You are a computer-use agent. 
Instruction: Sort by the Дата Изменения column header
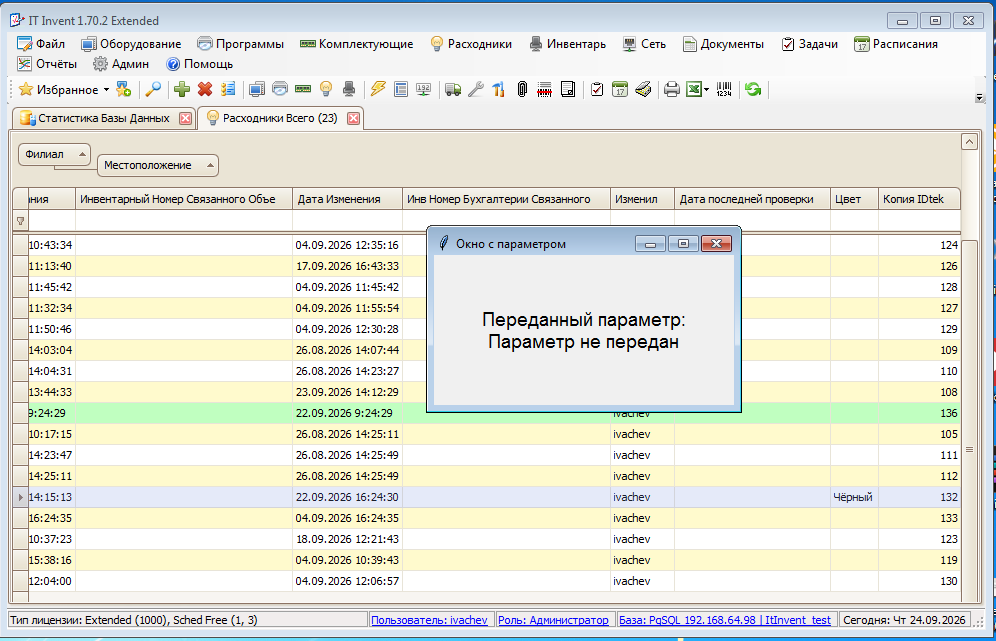pyautogui.click(x=347, y=199)
